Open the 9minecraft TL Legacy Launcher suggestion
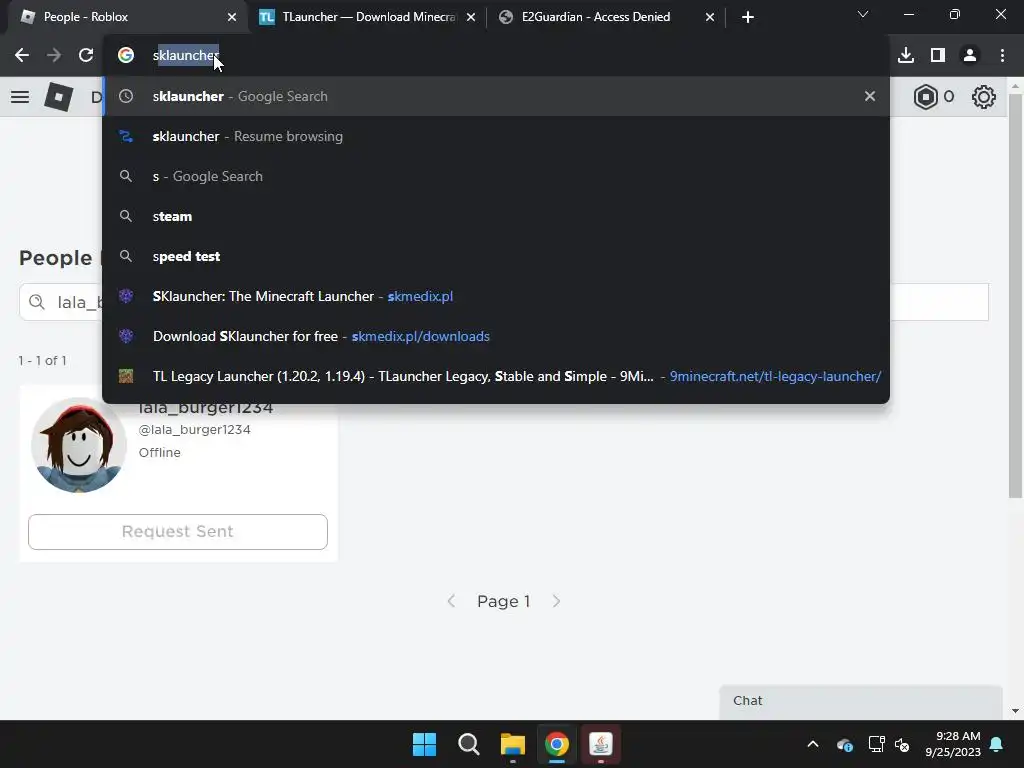 (x=496, y=376)
